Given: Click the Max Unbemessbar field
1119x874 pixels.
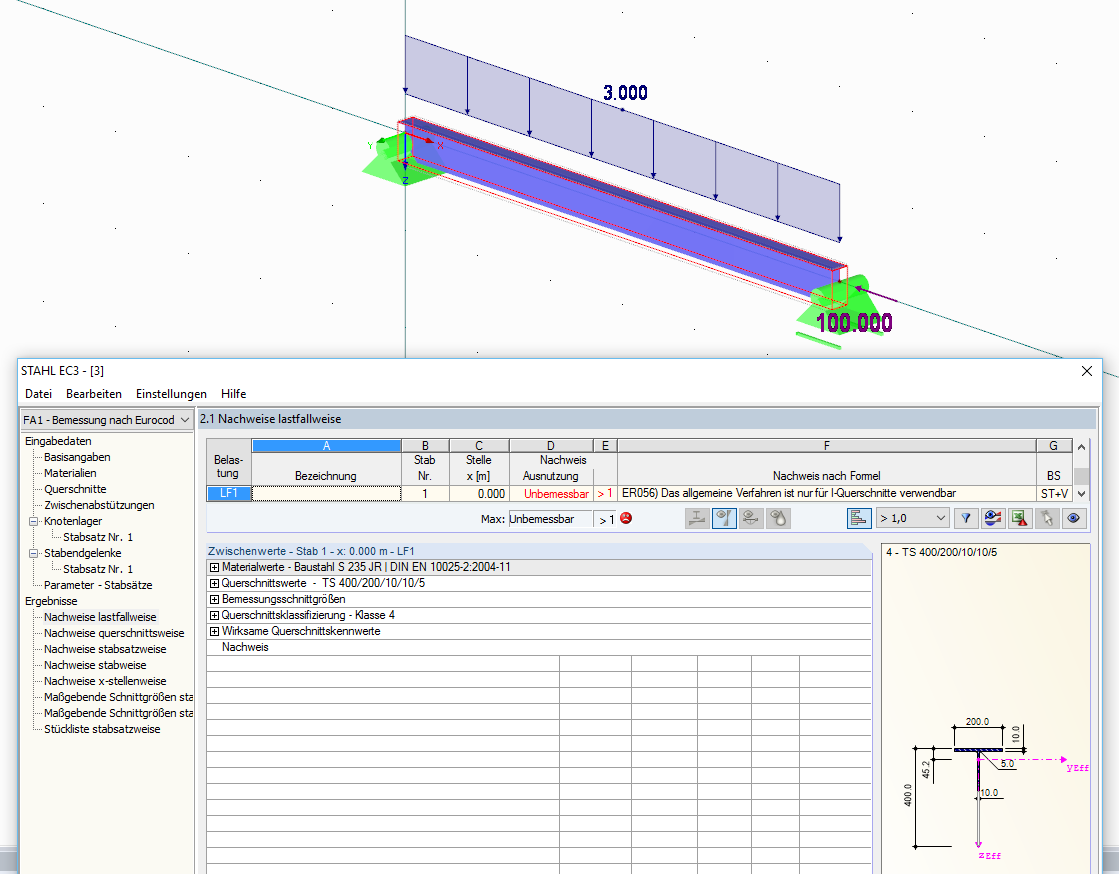Looking at the screenshot, I should (550, 519).
